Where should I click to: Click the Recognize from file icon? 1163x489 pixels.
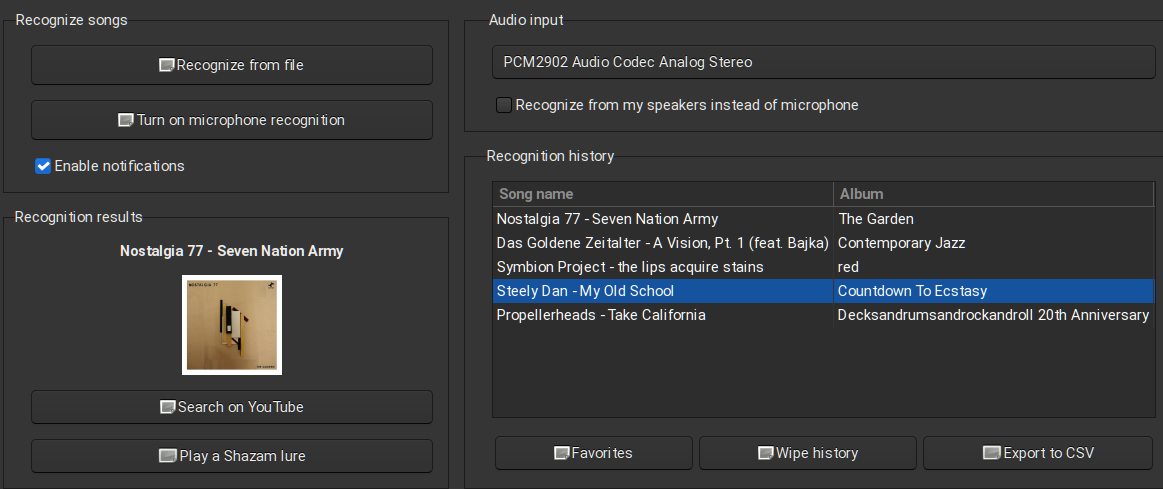167,65
